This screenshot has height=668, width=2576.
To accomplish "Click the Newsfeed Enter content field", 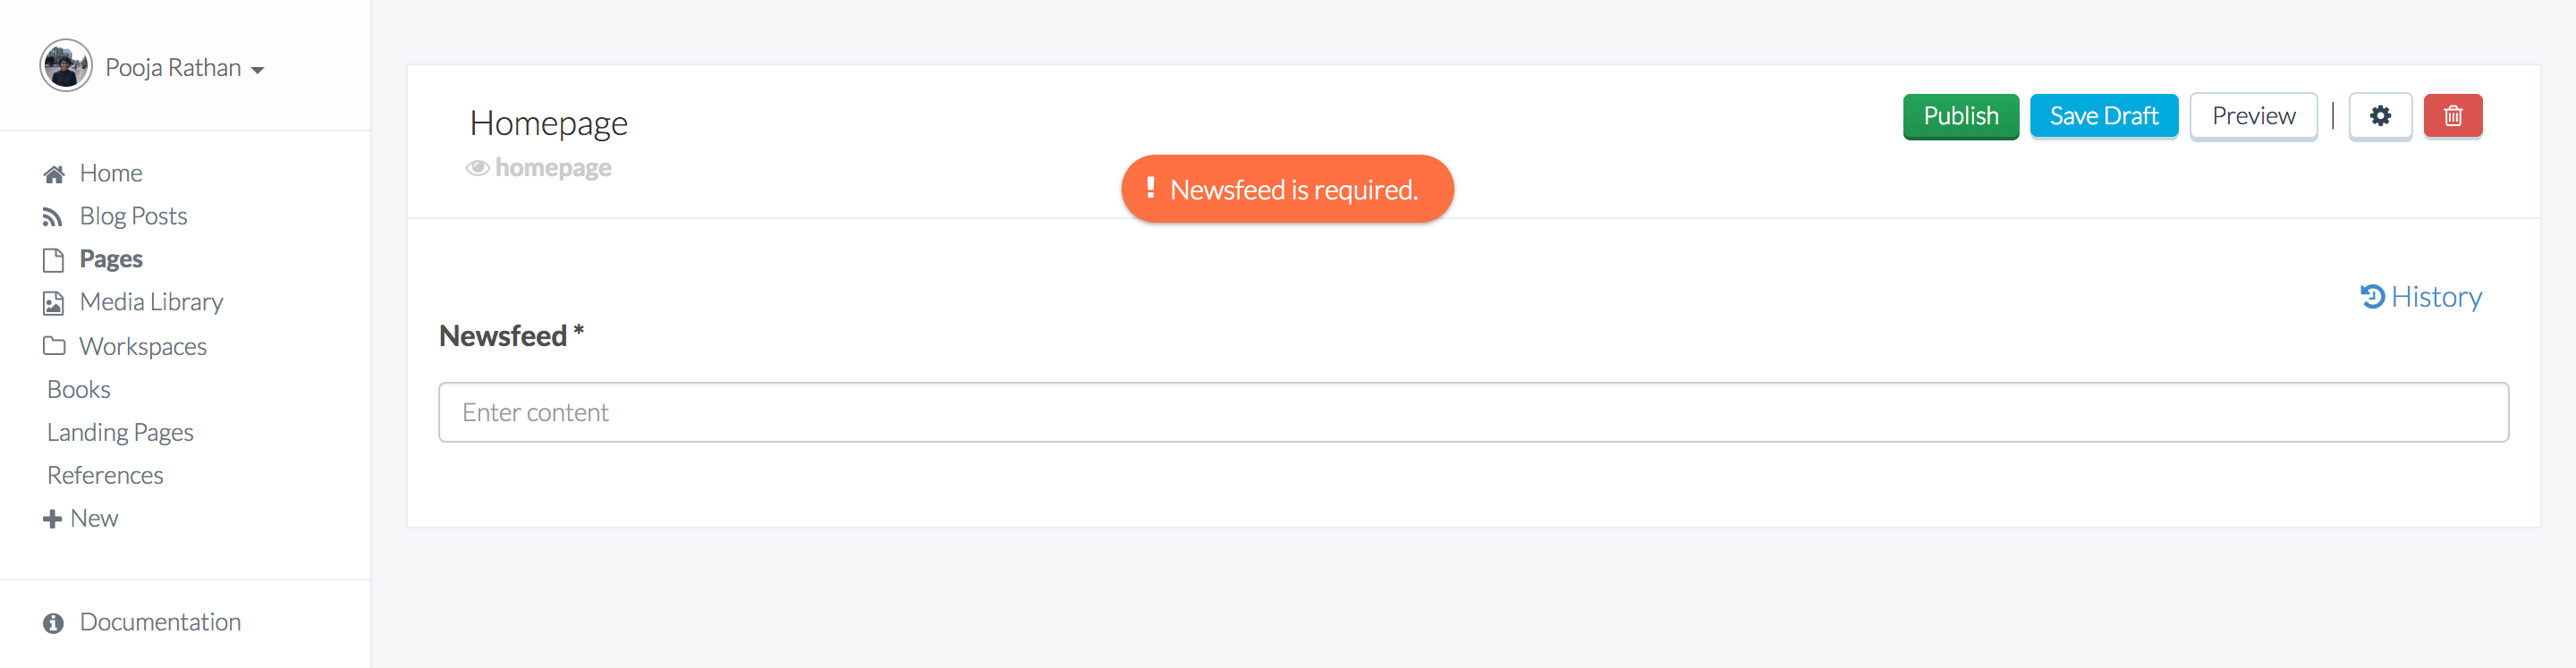I will tap(1473, 412).
